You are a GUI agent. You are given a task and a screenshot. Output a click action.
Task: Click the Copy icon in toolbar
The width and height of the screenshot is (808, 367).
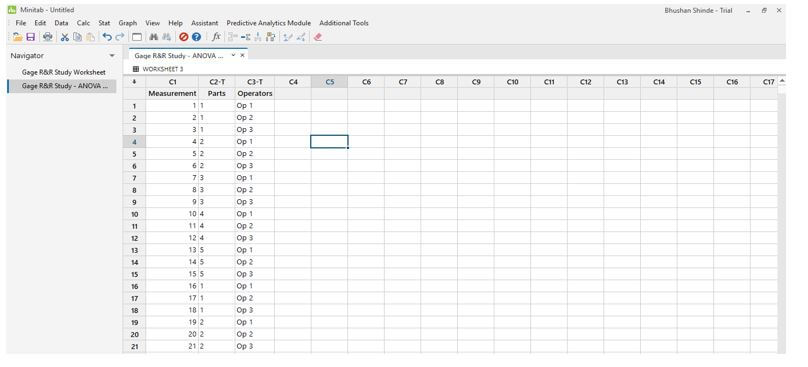(x=77, y=37)
